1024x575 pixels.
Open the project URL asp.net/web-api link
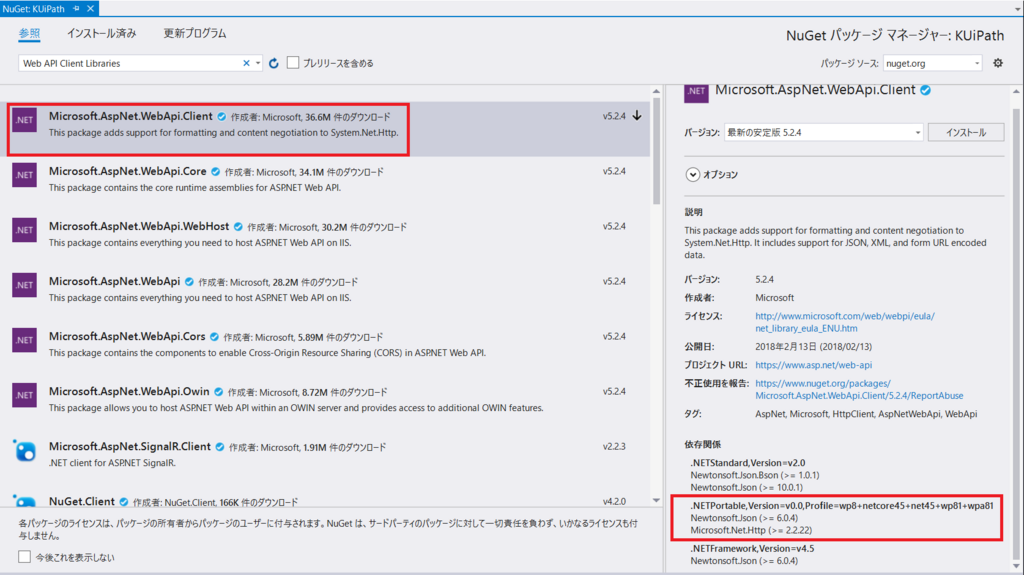pos(813,365)
